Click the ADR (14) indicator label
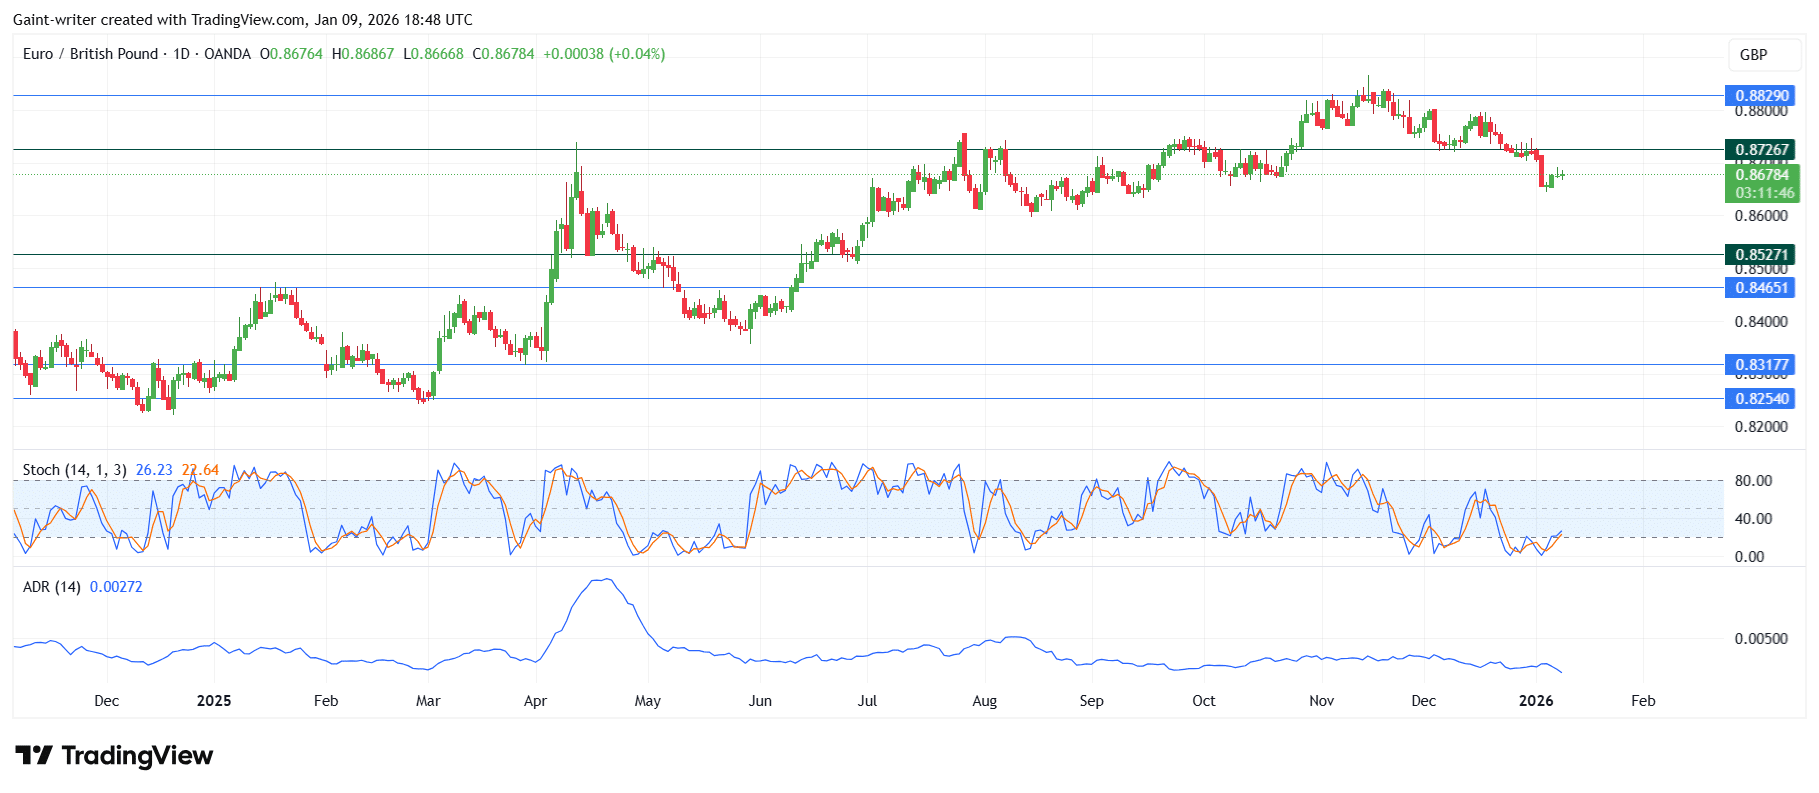 point(52,587)
